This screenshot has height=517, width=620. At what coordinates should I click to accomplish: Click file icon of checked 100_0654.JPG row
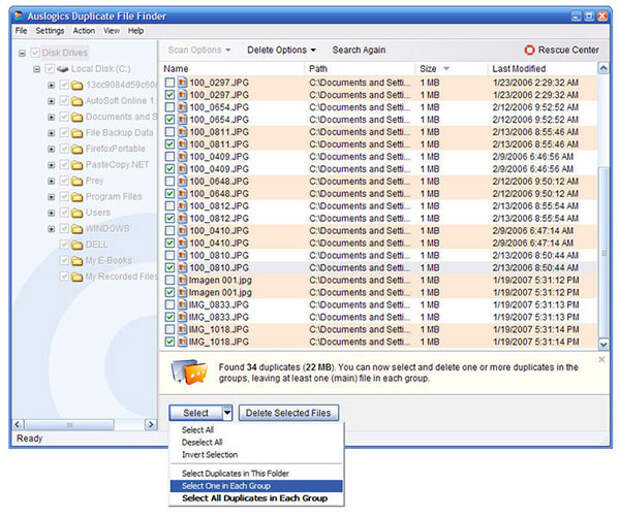pos(182,119)
